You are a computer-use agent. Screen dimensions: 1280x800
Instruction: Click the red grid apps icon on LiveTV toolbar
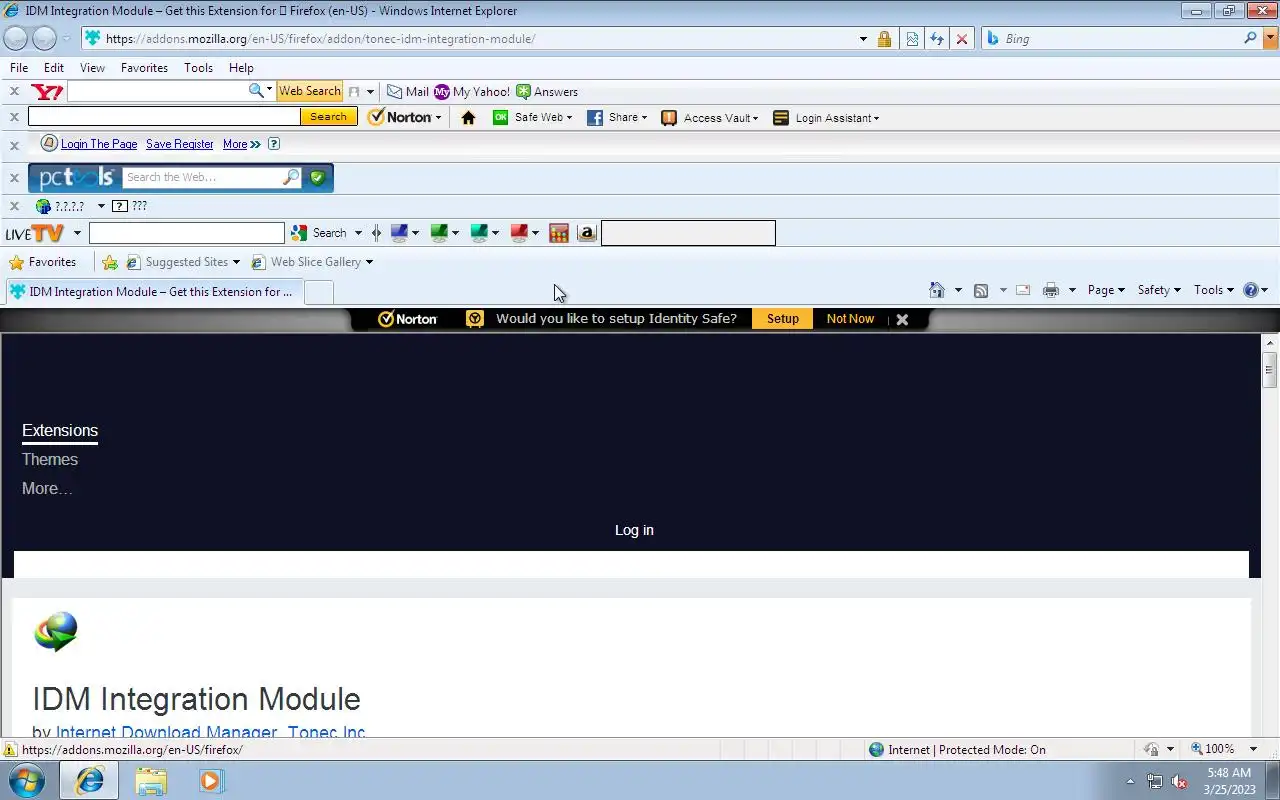pyautogui.click(x=559, y=233)
